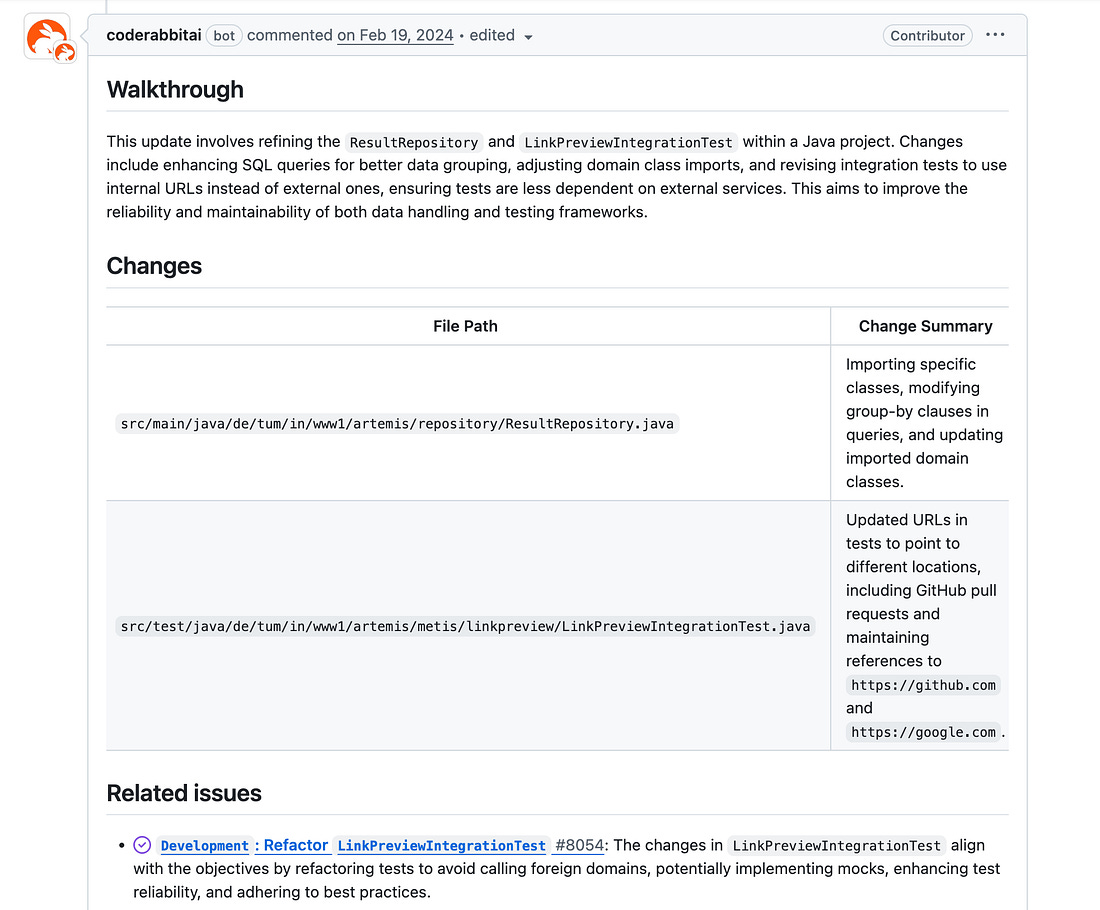Open pull request #8054
Screen dimensions: 1100x910
pos(578,845)
